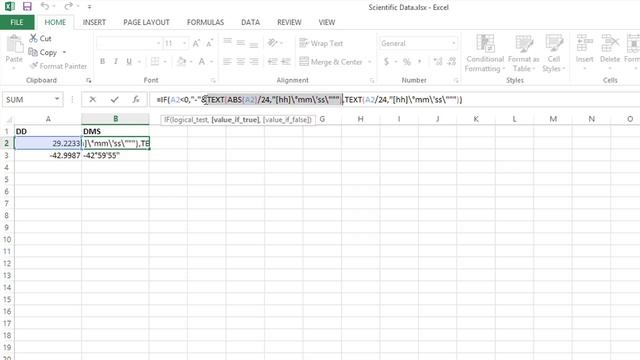The image size is (640, 360).
Task: Select column A header
Action: point(48,119)
